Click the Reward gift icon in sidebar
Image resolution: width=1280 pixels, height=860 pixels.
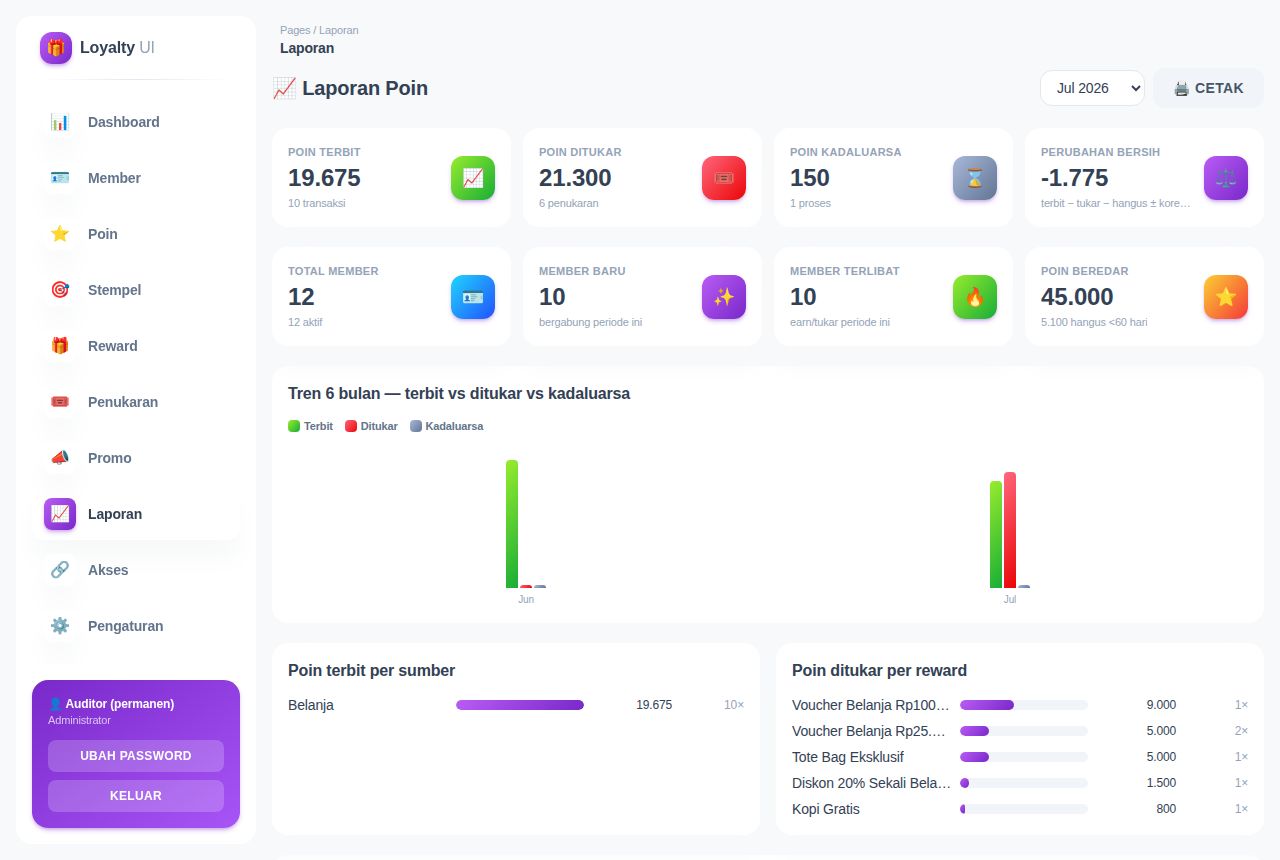[x=60, y=346]
